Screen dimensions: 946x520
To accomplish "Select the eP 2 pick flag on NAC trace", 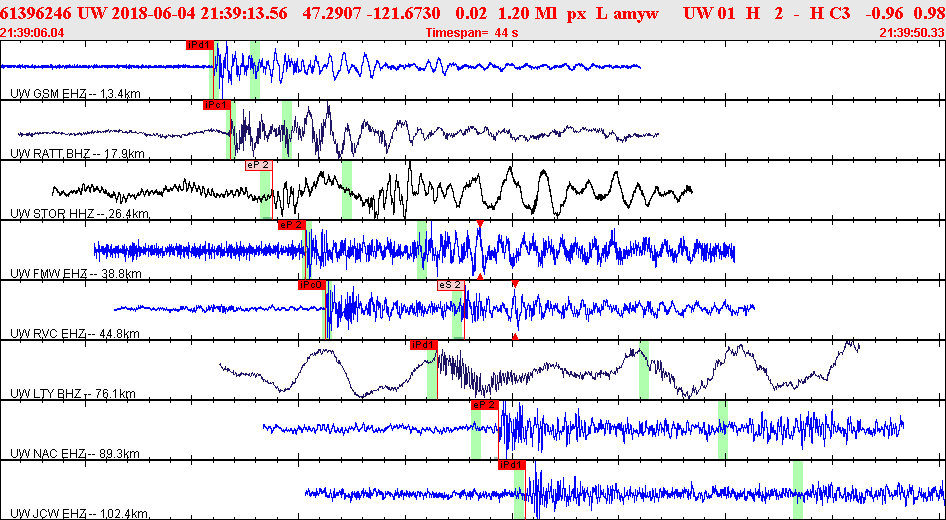I will pos(485,405).
